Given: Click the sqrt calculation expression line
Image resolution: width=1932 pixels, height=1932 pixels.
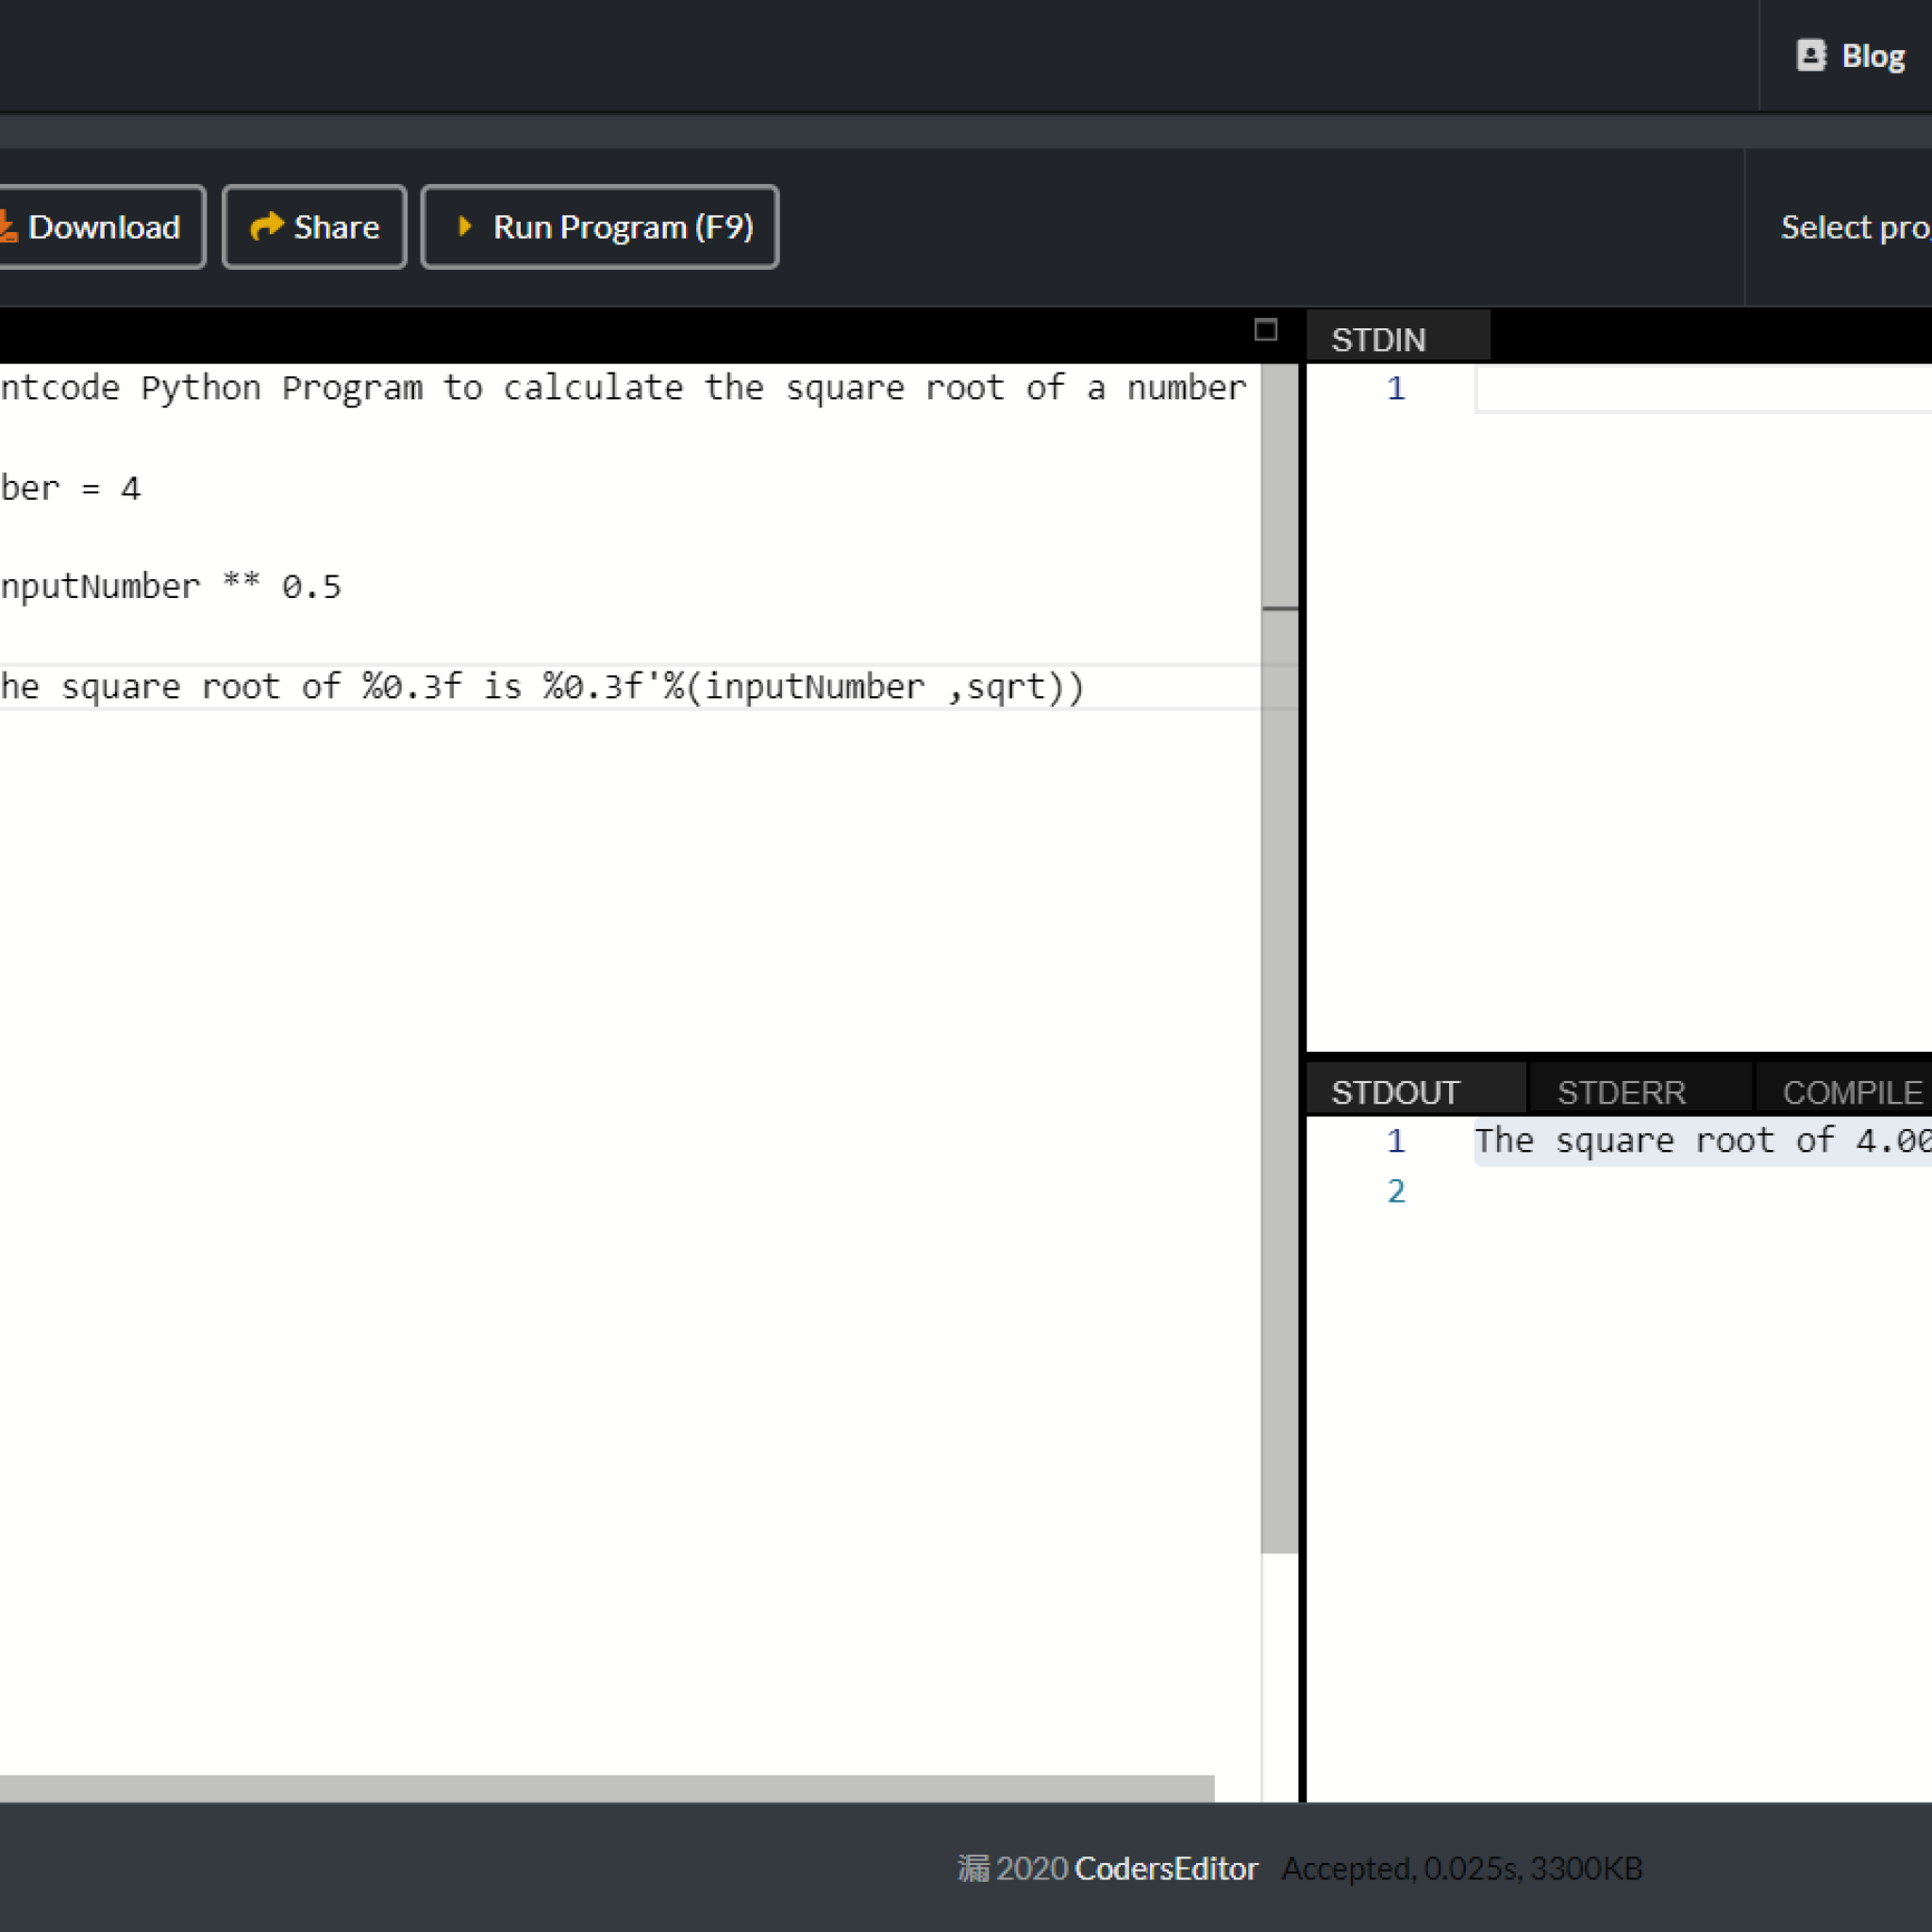Looking at the screenshot, I should 158,584.
